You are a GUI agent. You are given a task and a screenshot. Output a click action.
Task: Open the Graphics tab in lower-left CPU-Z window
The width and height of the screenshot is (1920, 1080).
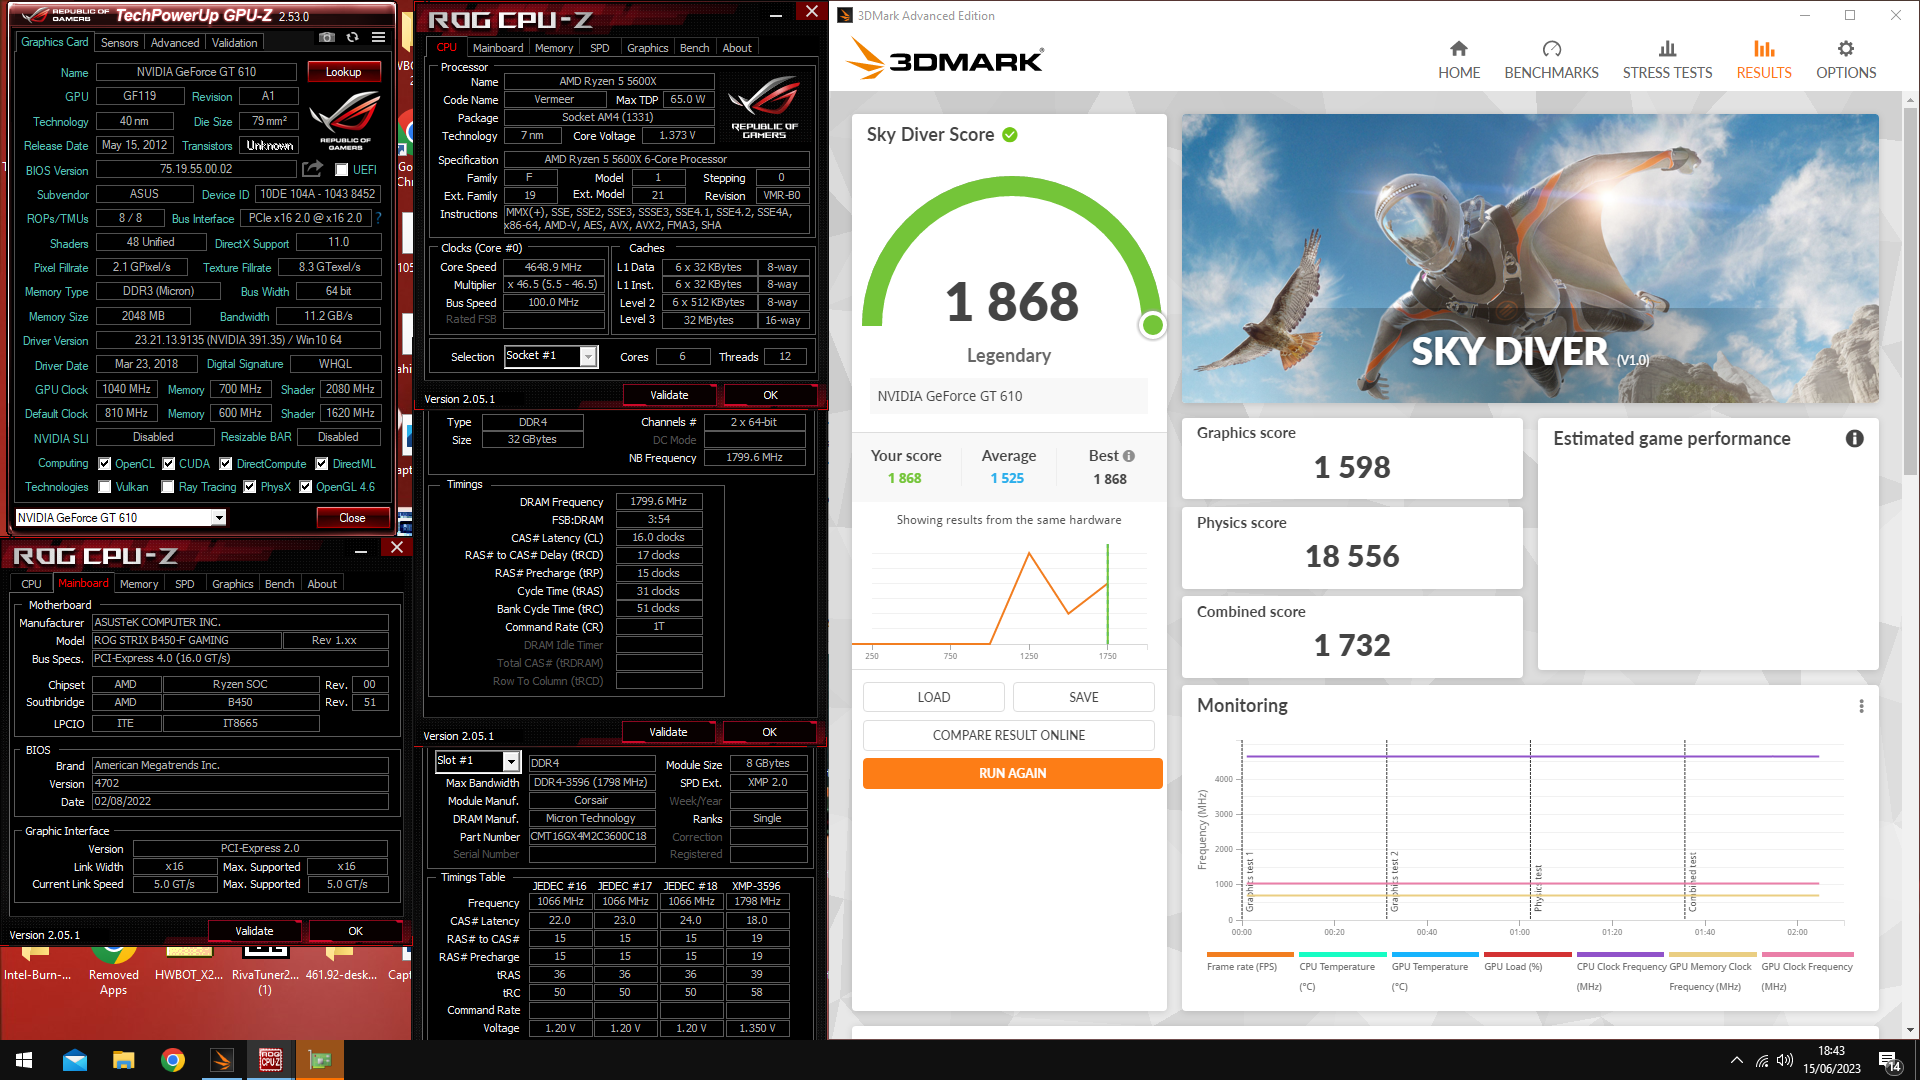click(x=232, y=584)
